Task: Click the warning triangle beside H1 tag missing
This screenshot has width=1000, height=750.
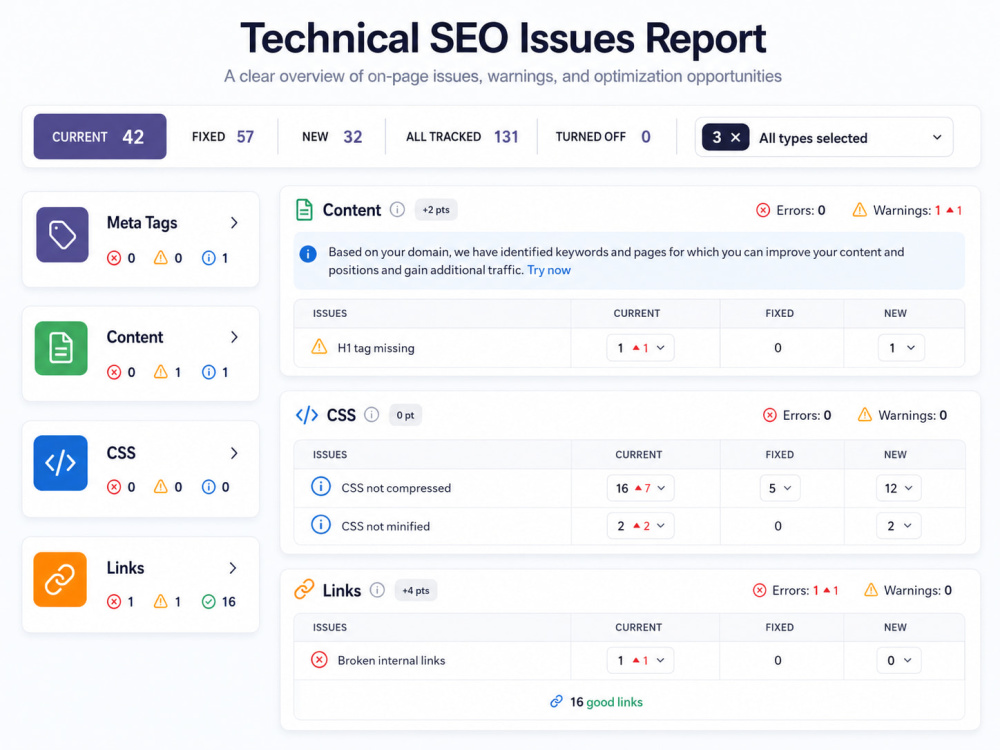Action: (x=319, y=348)
